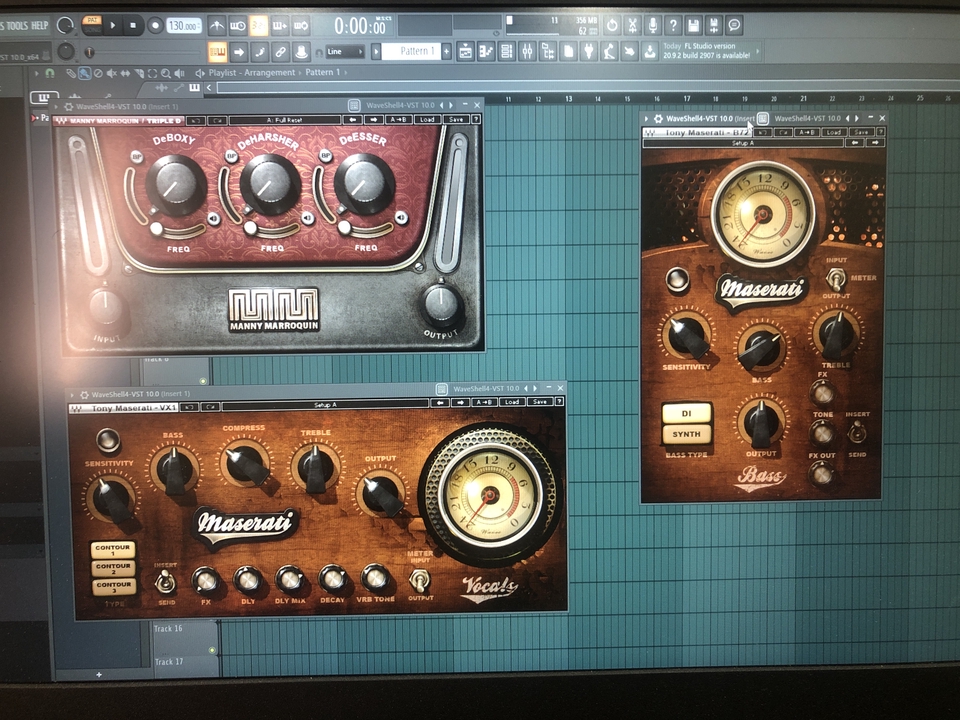Click the DeBoxy FREQ slider handle

tap(156, 229)
